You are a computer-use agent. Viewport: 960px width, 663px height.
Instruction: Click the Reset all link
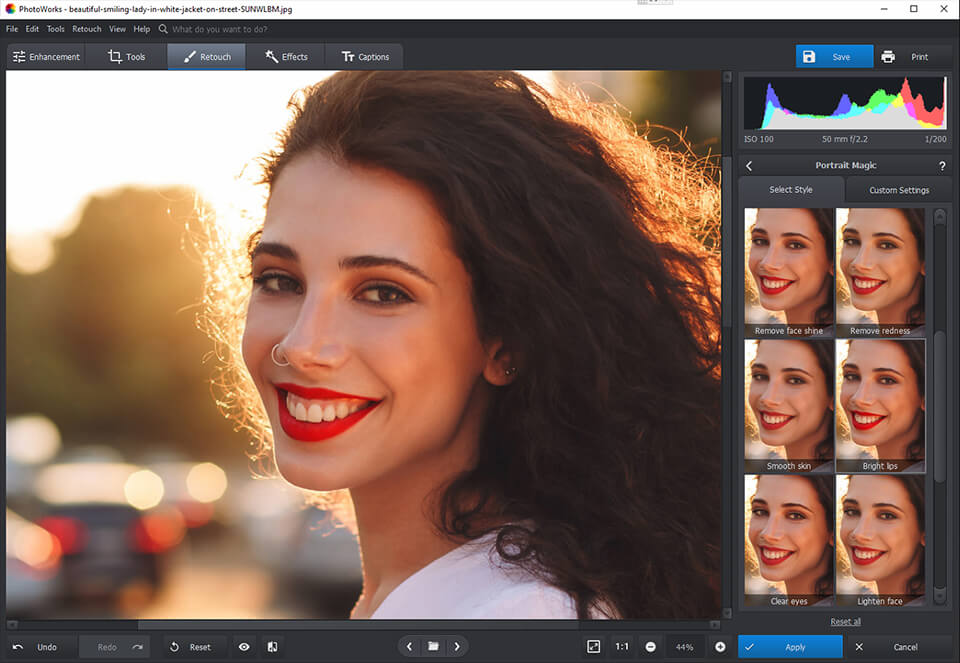coord(845,622)
